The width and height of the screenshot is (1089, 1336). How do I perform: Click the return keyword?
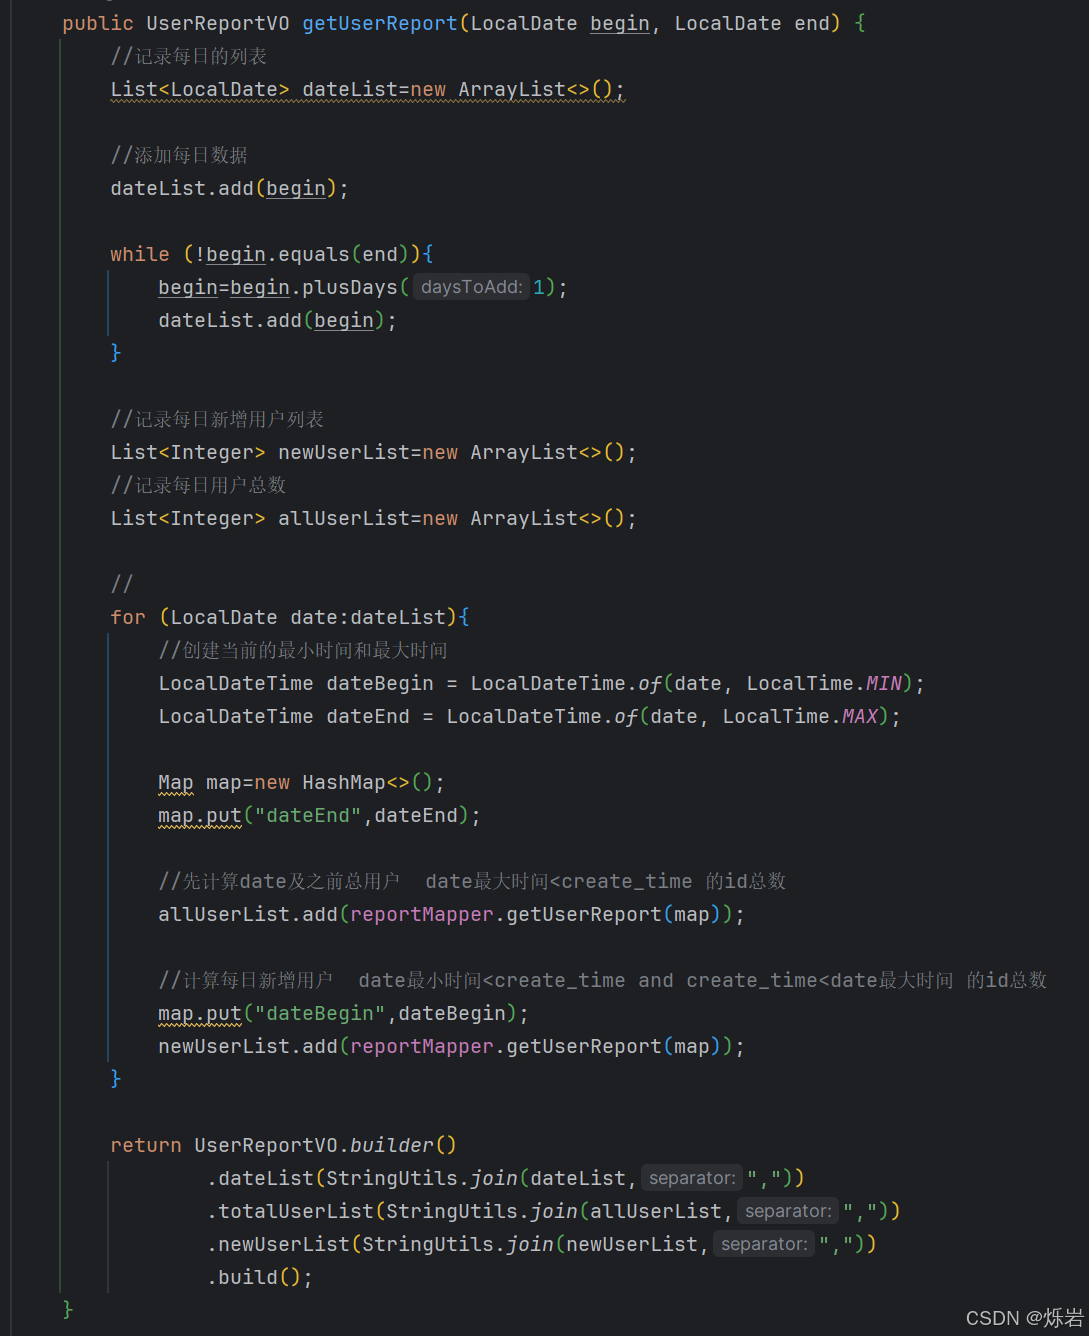point(146,1145)
